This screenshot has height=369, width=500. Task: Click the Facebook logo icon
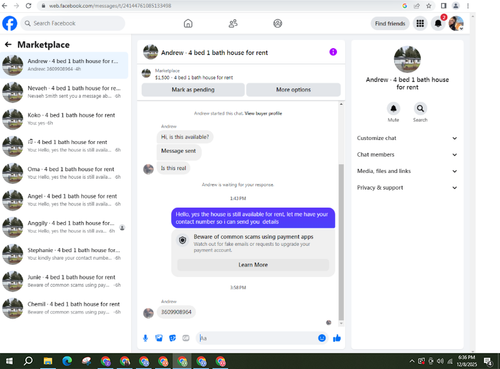click(10, 23)
